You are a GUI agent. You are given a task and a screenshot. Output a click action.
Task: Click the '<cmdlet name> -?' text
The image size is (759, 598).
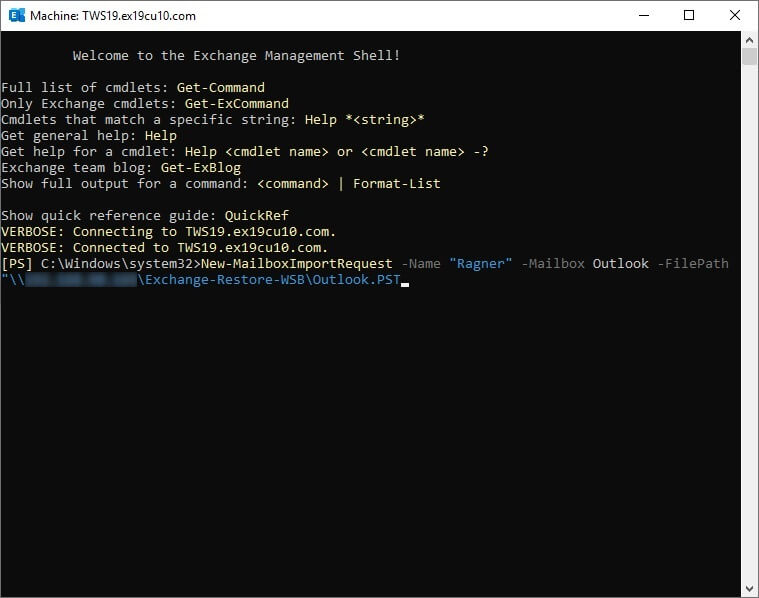click(x=425, y=152)
